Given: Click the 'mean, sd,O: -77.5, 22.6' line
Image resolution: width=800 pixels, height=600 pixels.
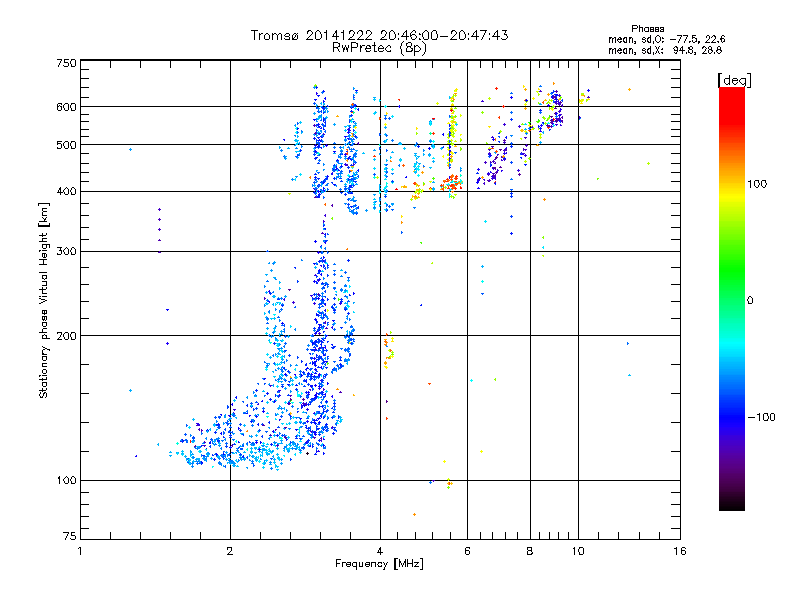Looking at the screenshot, I should pyautogui.click(x=666, y=39).
